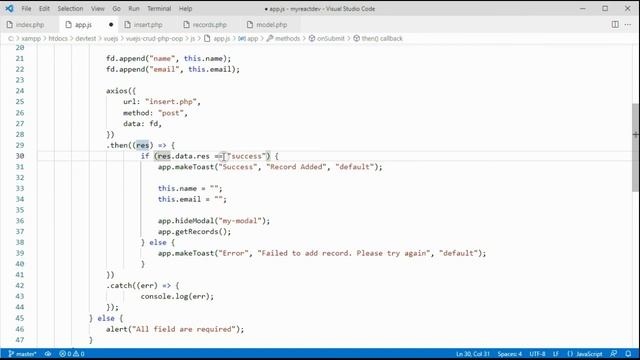This screenshot has width=640, height=360.
Task: Open the editor More Actions ellipsis
Action: (x=628, y=24)
